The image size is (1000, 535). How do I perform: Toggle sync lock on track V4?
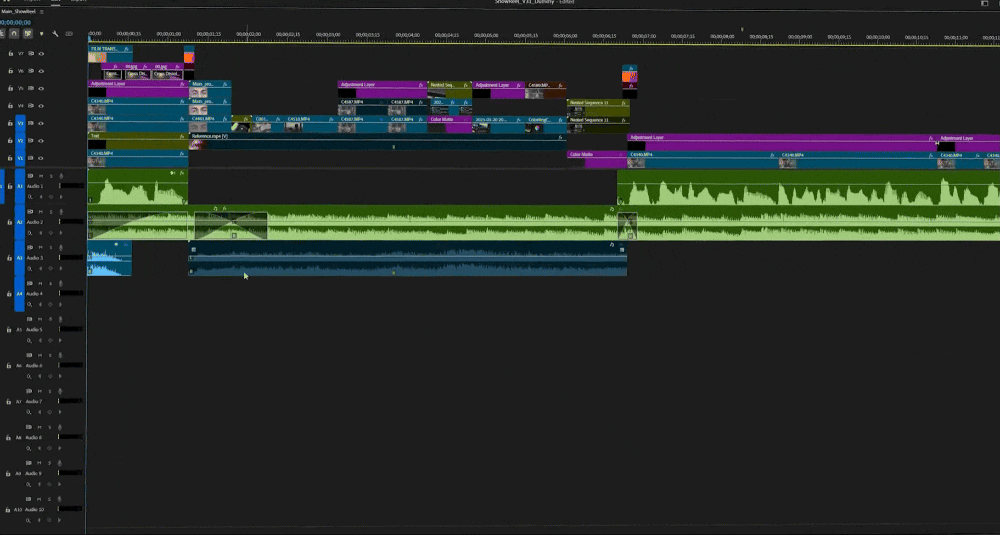31,106
